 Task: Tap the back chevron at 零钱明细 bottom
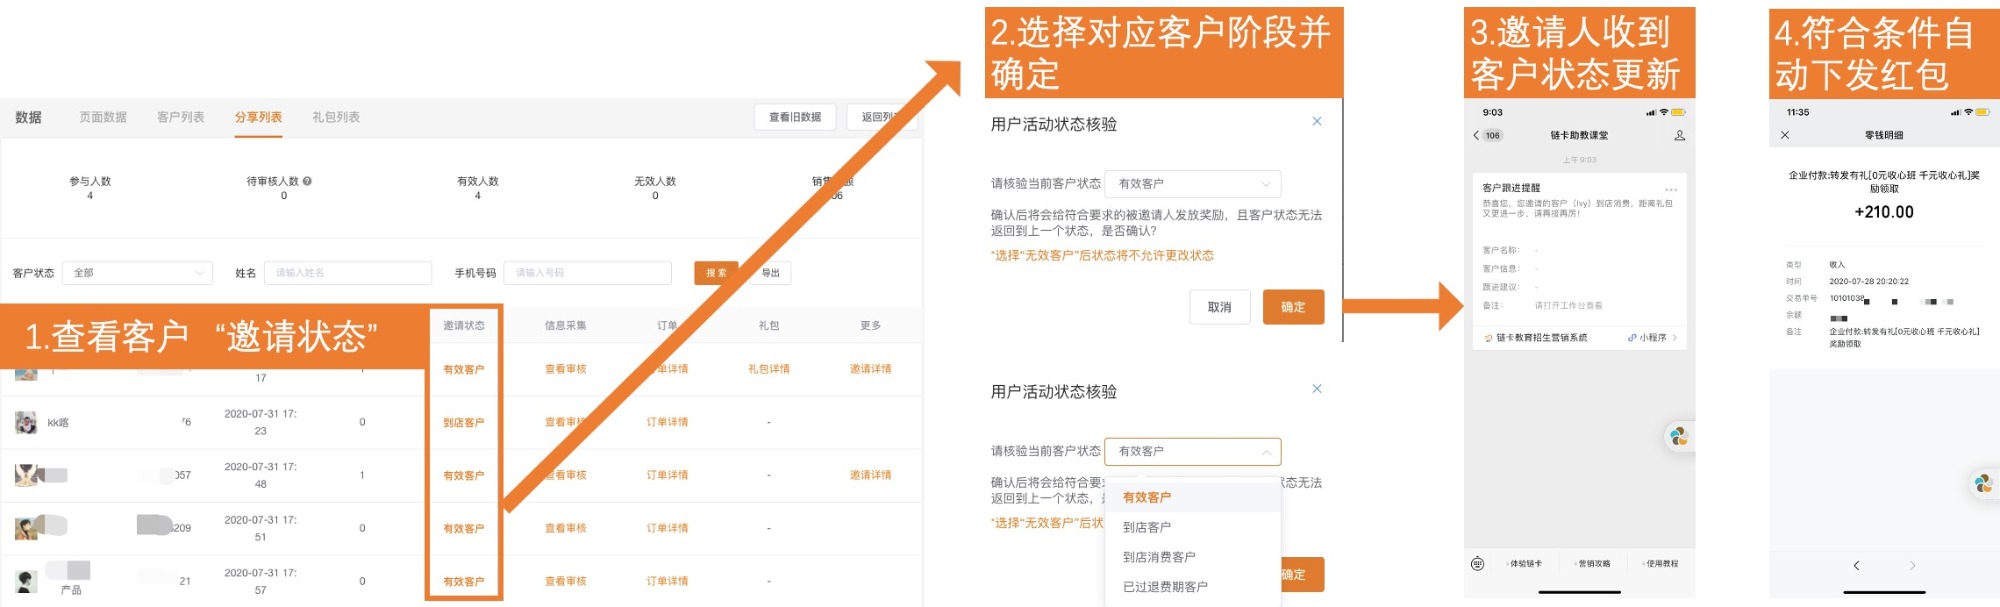click(x=1856, y=566)
